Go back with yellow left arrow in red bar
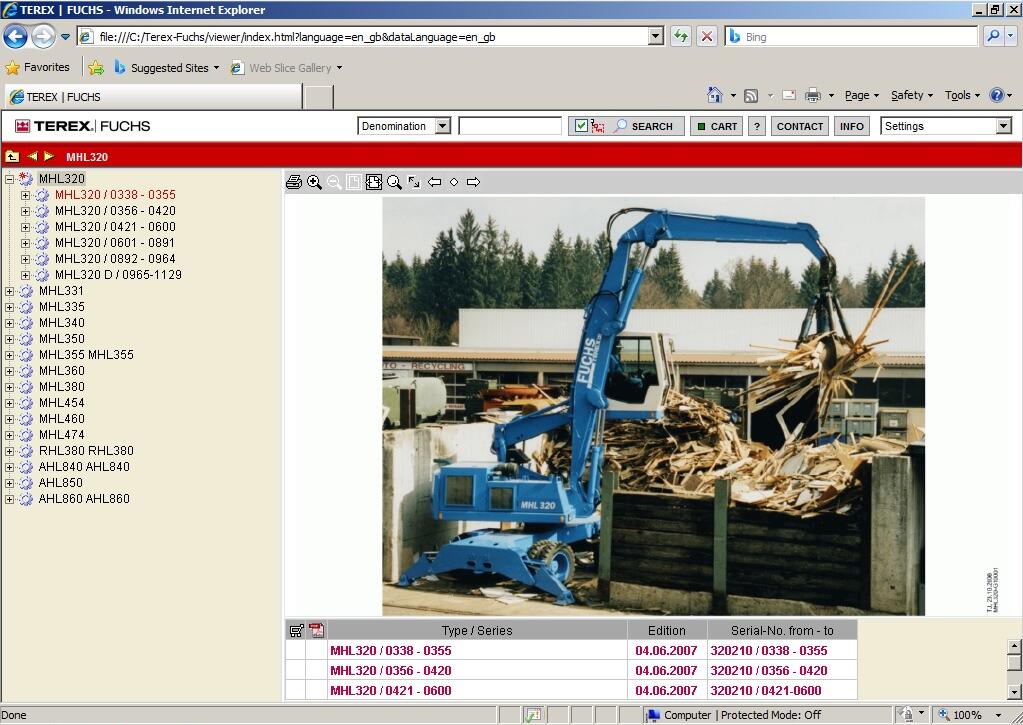This screenshot has width=1023, height=725. (x=32, y=157)
